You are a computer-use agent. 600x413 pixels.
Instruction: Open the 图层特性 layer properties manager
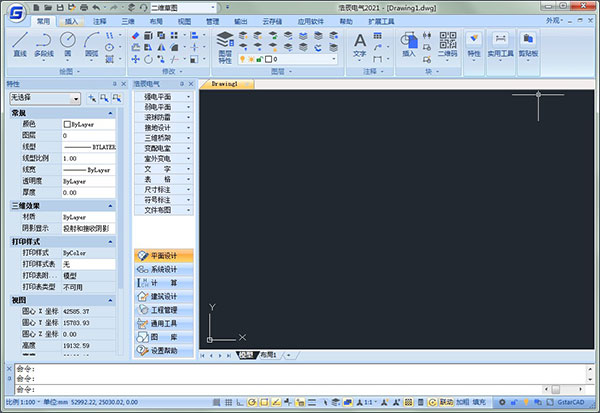coord(225,47)
